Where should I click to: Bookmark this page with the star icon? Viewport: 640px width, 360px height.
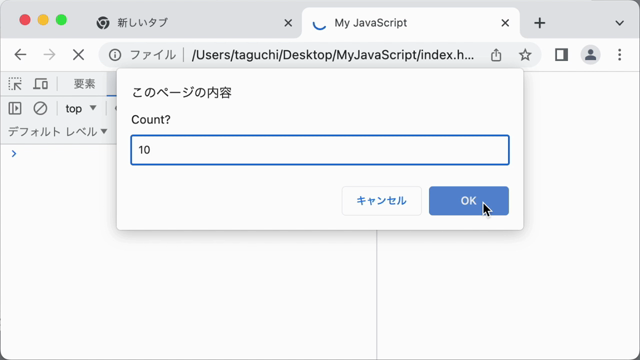[x=525, y=55]
